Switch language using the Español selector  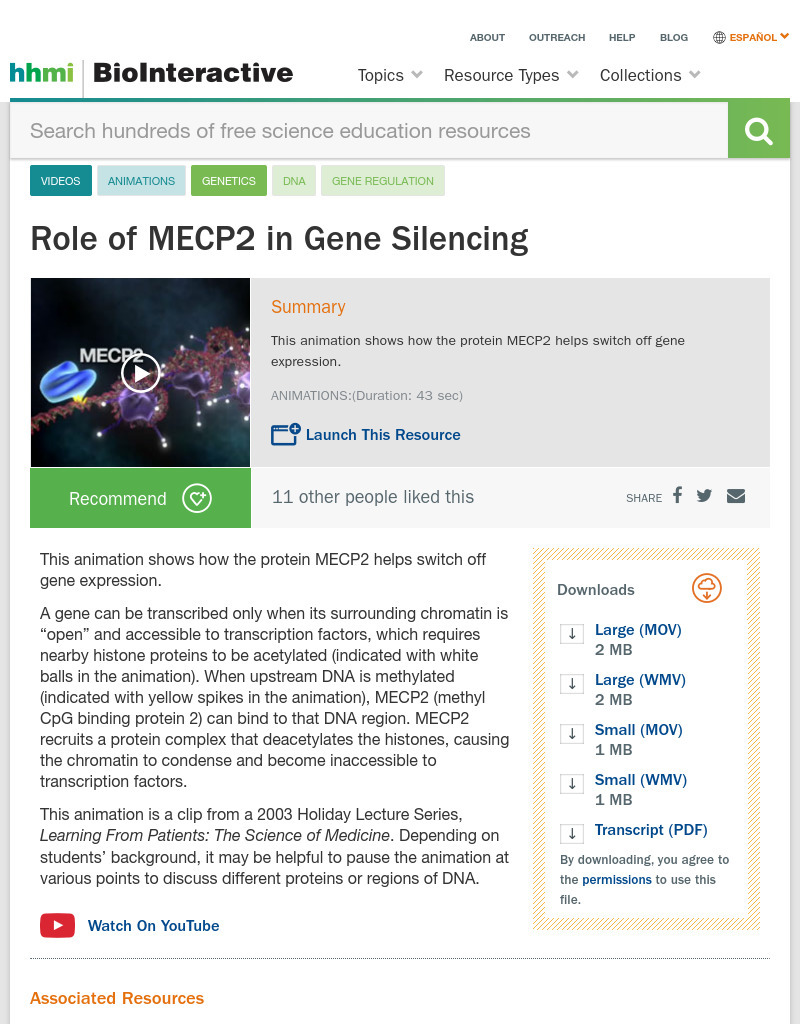(x=751, y=37)
